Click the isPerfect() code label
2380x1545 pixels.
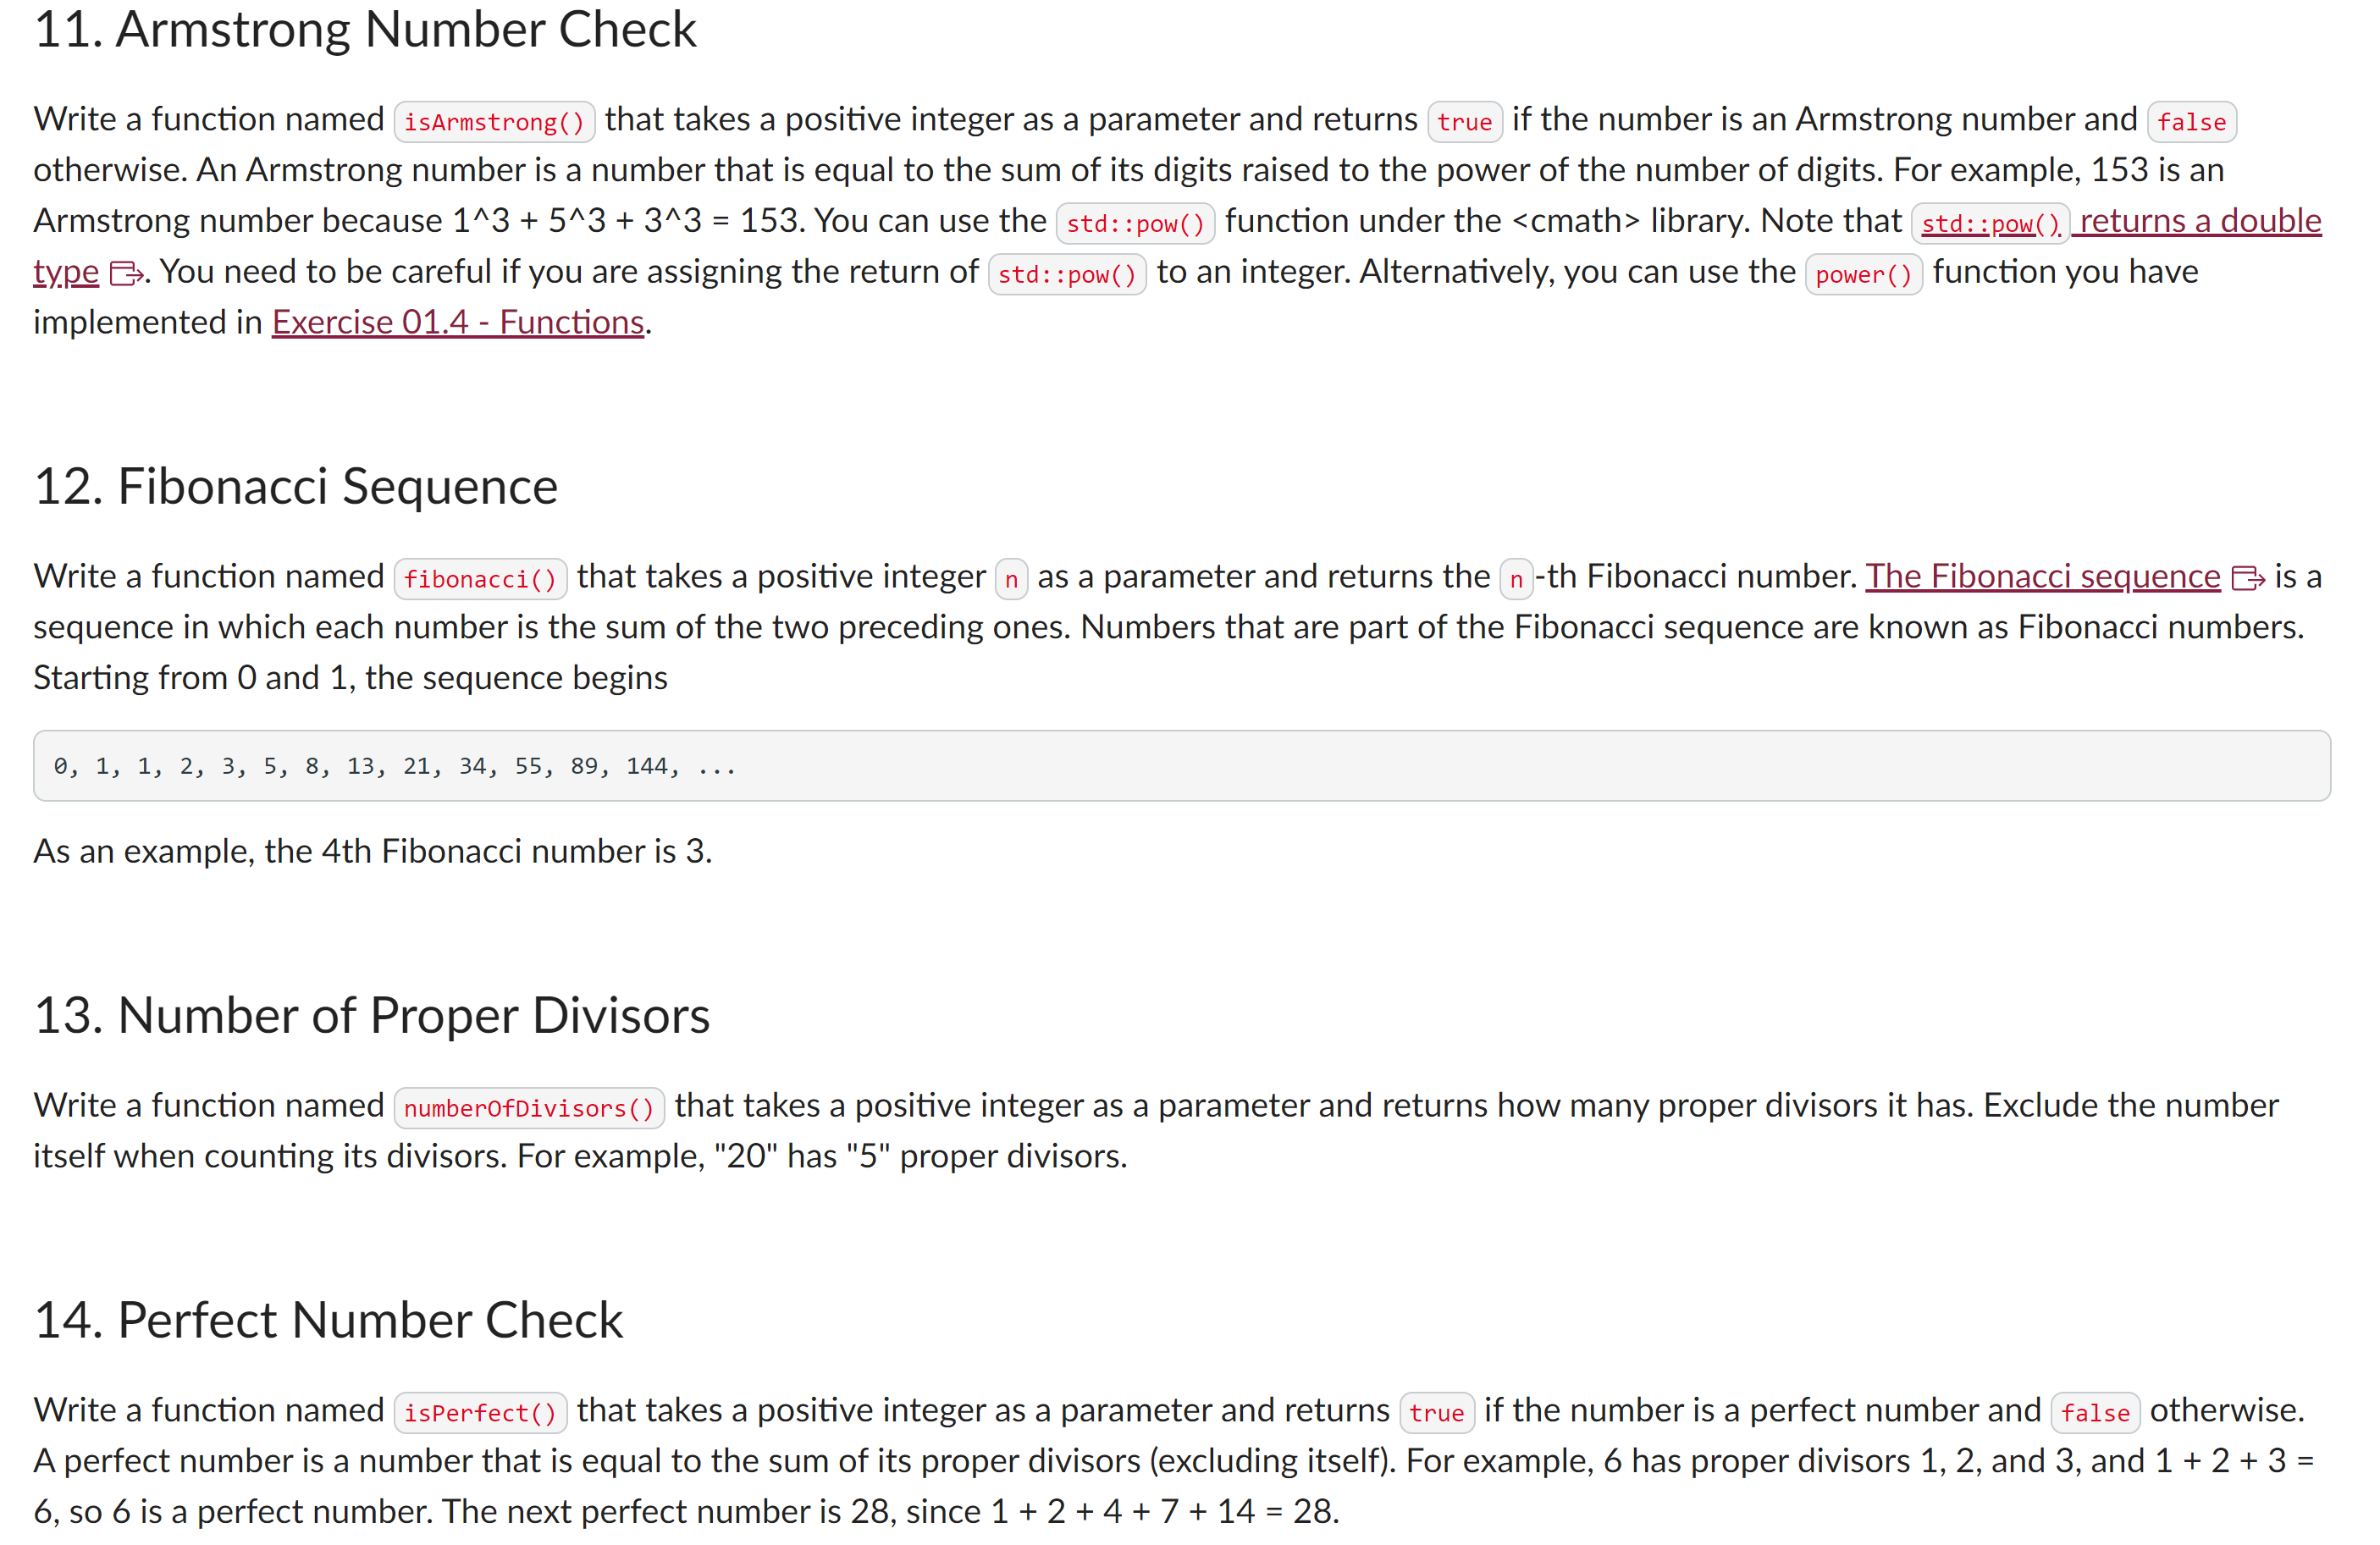pyautogui.click(x=480, y=1413)
